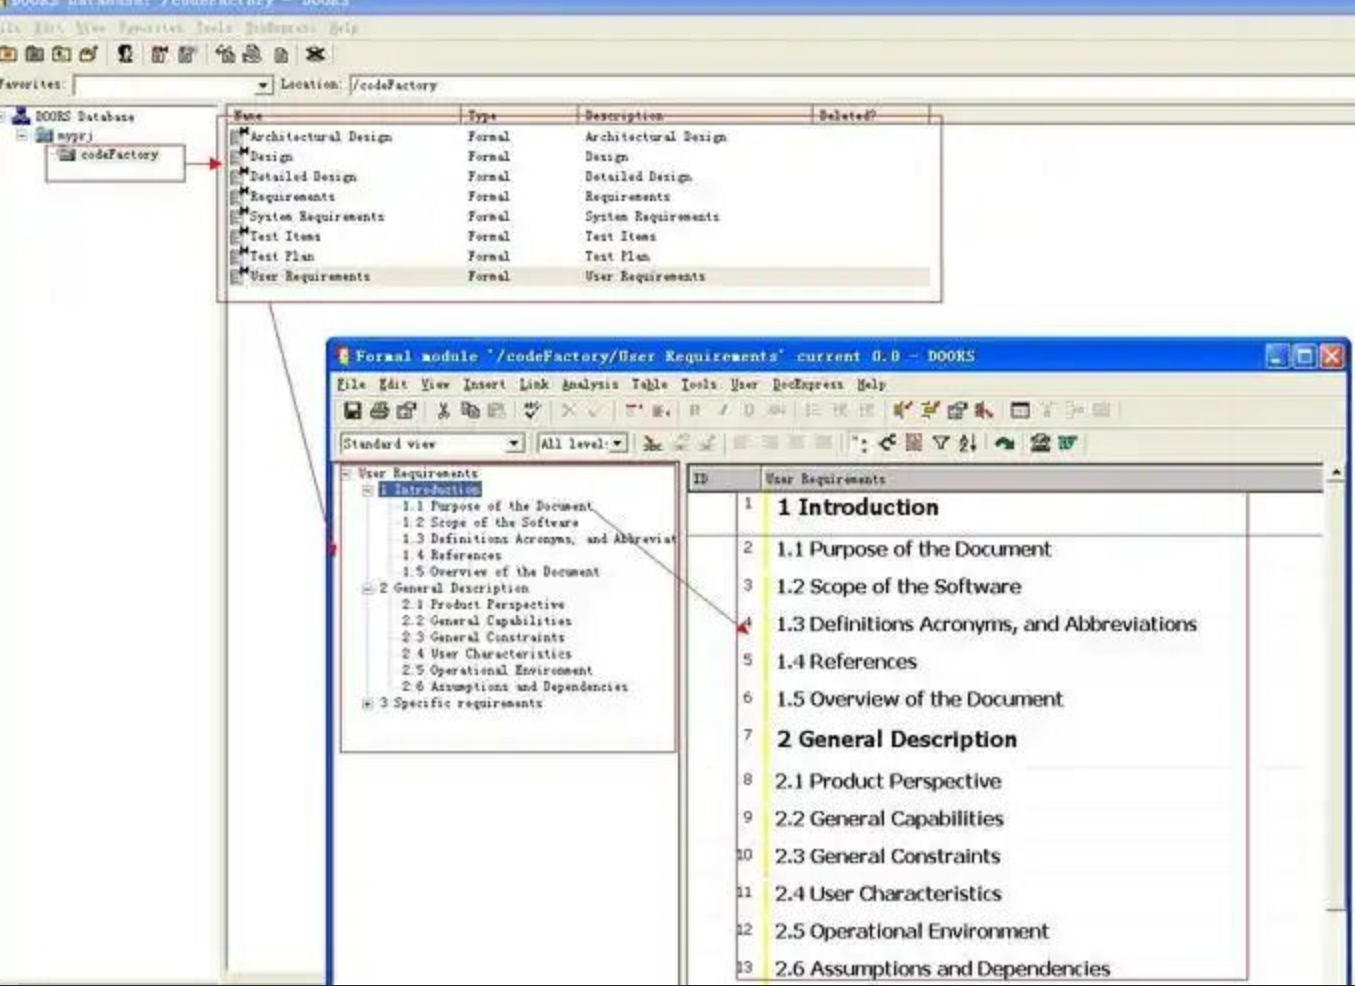This screenshot has height=986, width=1355.
Task: Click the Deleted? column header
Action: tap(871, 115)
